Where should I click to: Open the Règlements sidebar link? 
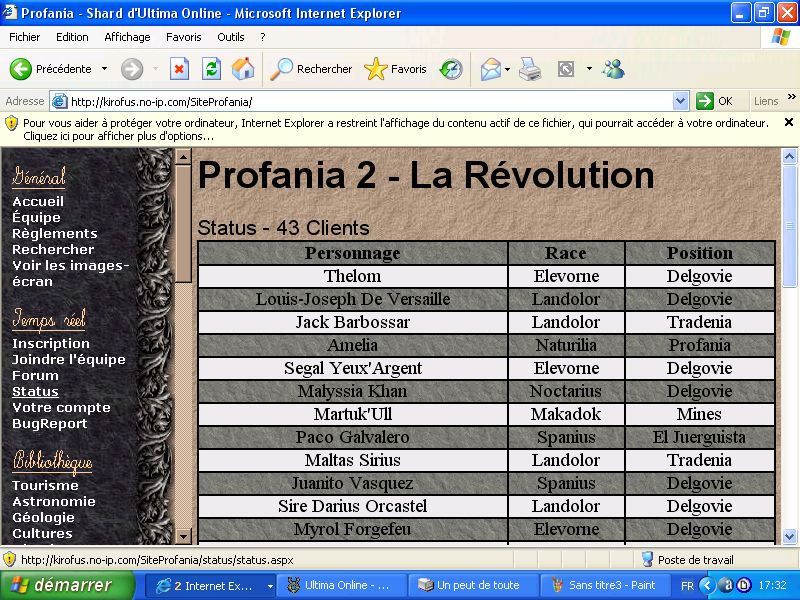click(55, 233)
